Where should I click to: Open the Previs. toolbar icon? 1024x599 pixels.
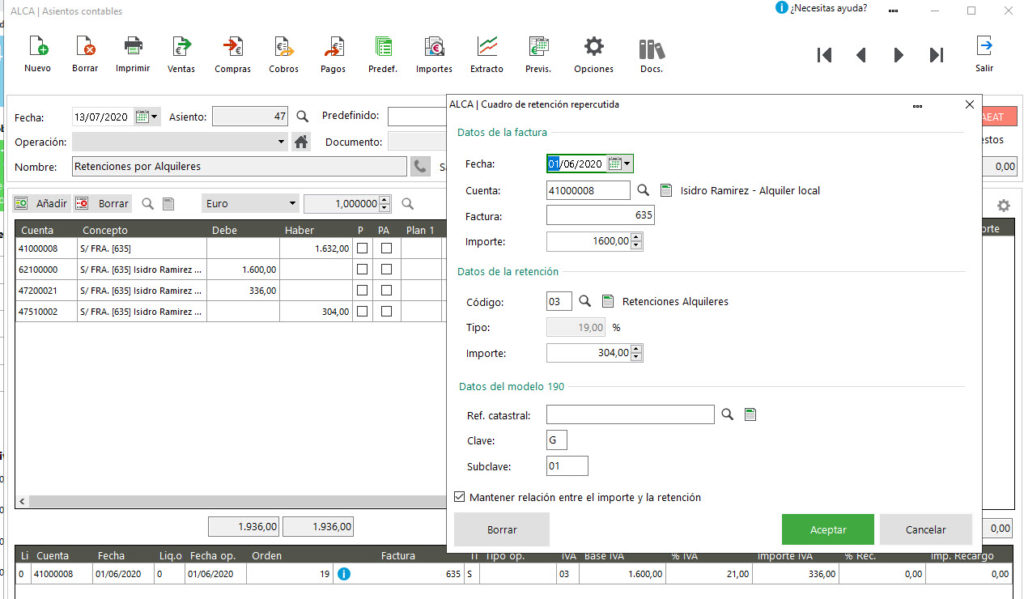coord(538,54)
